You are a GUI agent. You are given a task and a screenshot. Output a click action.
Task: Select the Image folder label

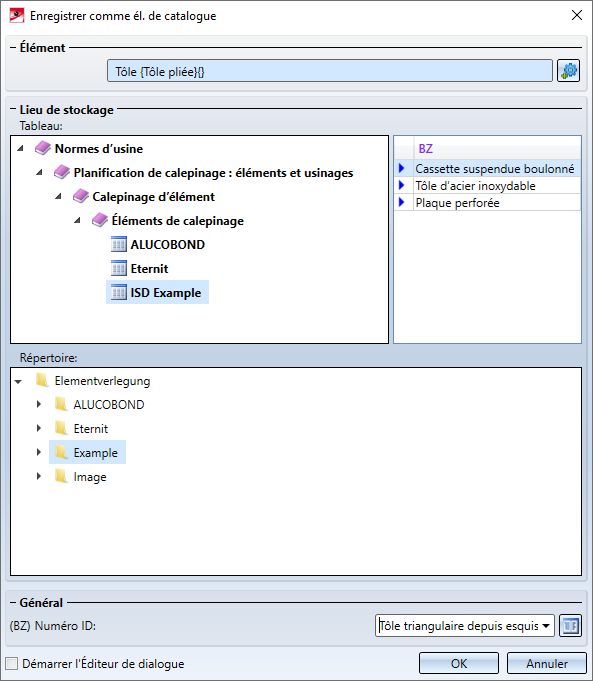pos(89,476)
